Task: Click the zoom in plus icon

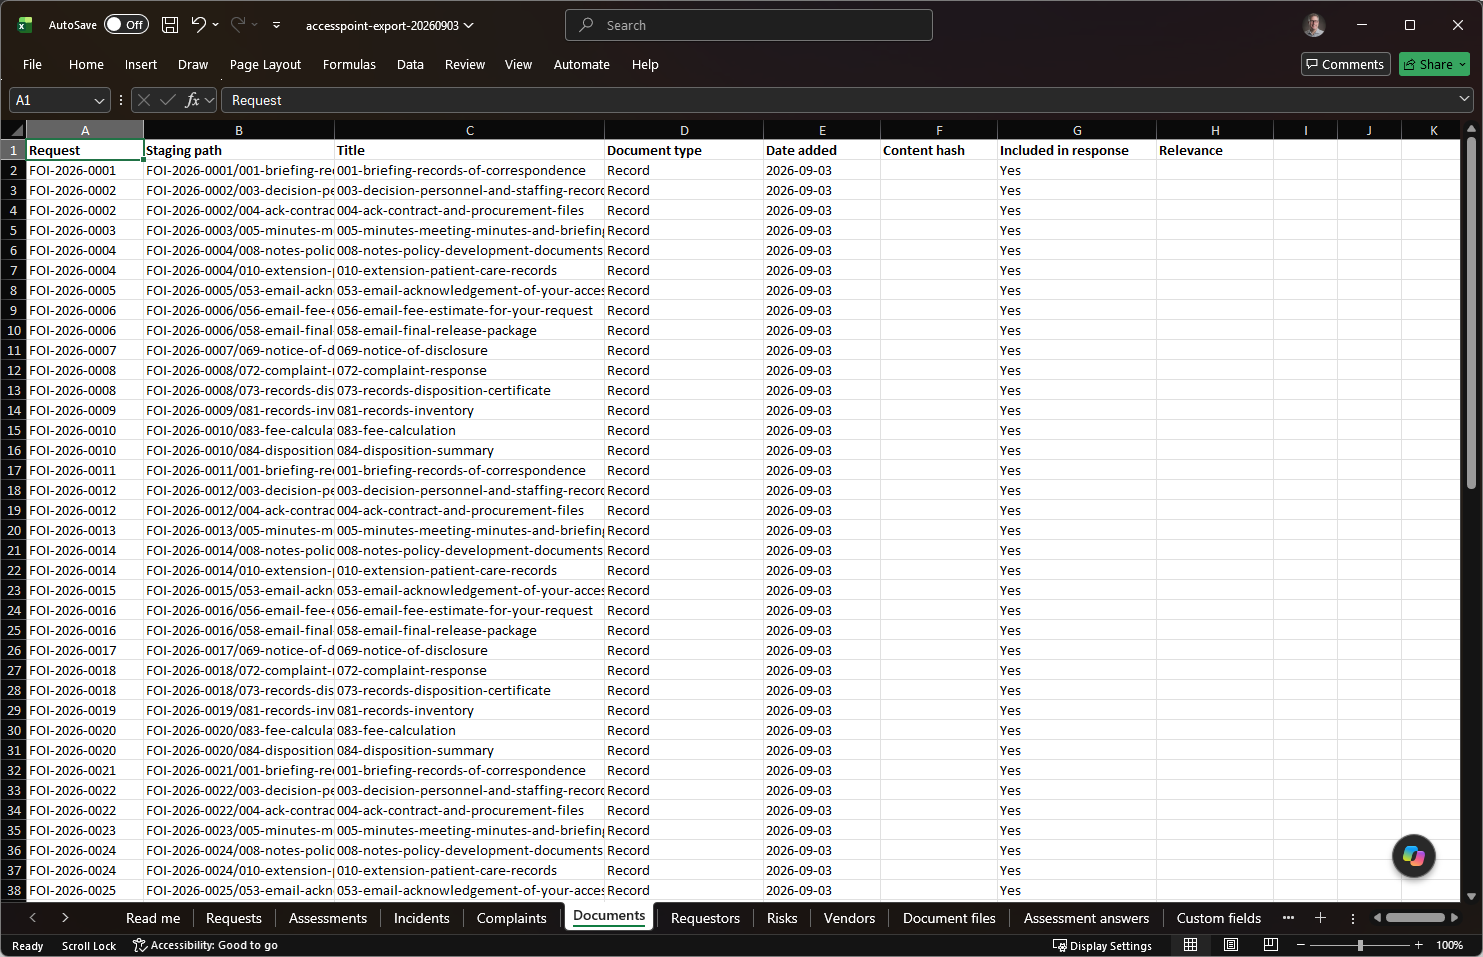Action: [1418, 945]
